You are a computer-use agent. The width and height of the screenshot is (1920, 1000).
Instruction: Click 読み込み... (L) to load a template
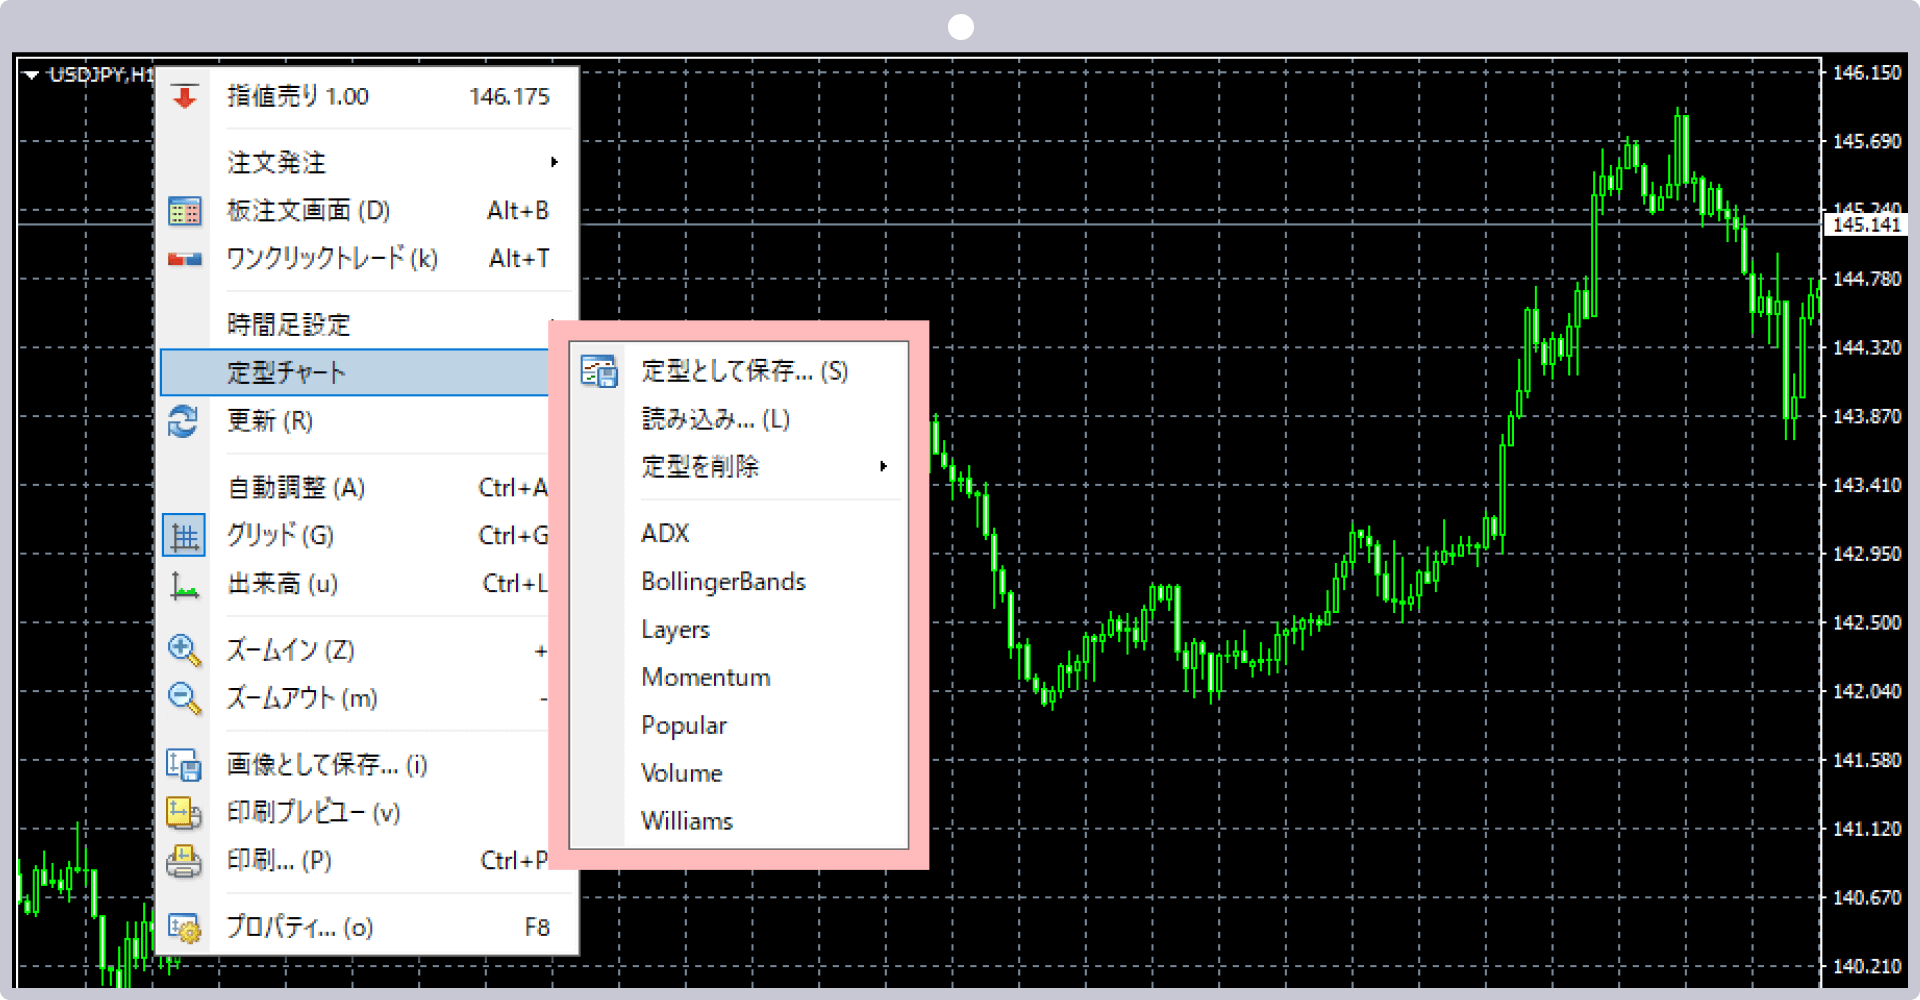click(x=714, y=419)
